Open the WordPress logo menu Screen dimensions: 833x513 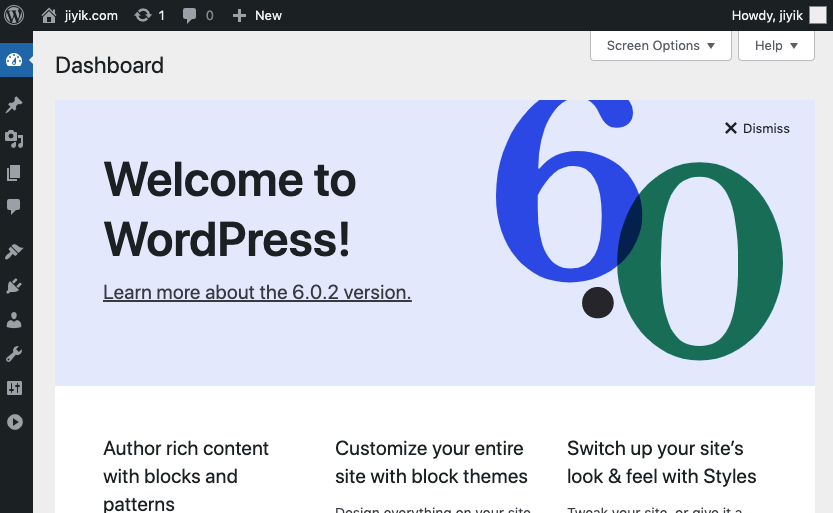(14, 15)
